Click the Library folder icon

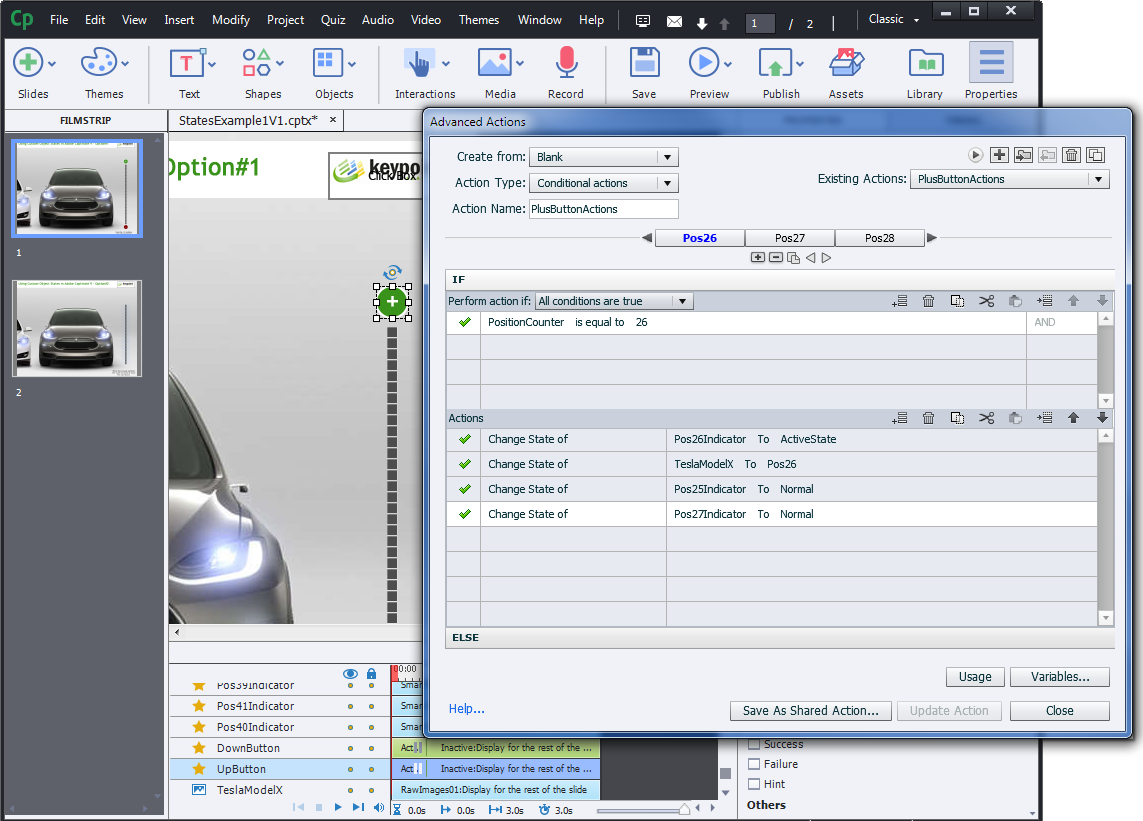coord(925,65)
